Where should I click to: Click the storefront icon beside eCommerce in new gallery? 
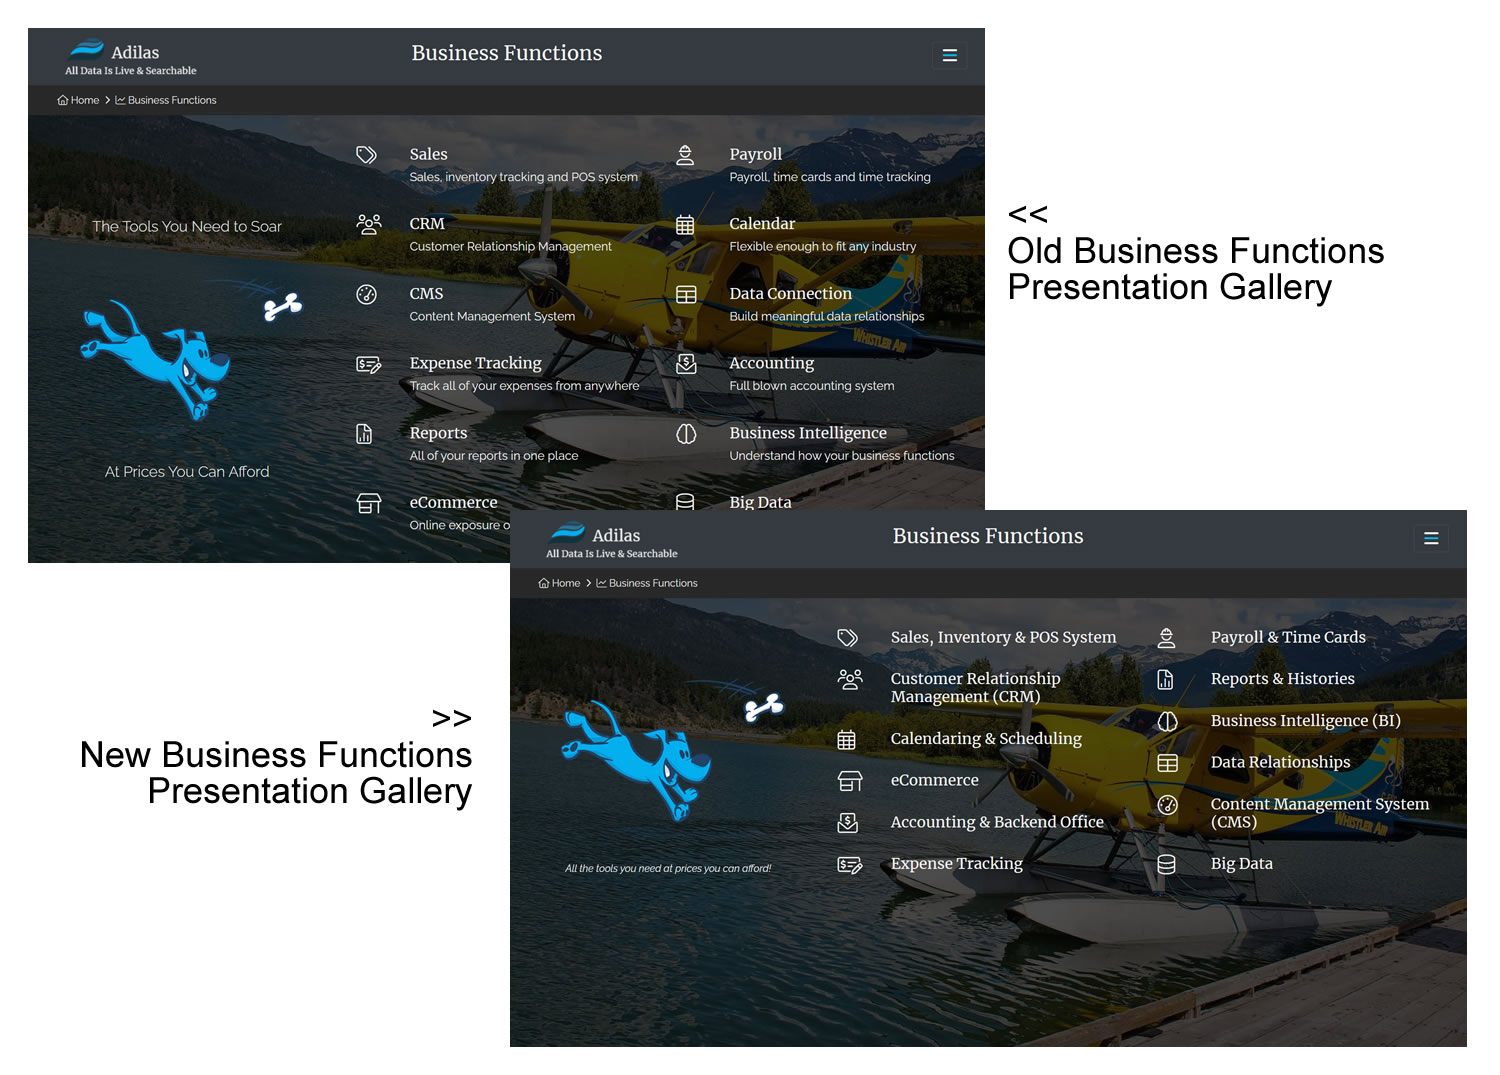pyautogui.click(x=849, y=781)
